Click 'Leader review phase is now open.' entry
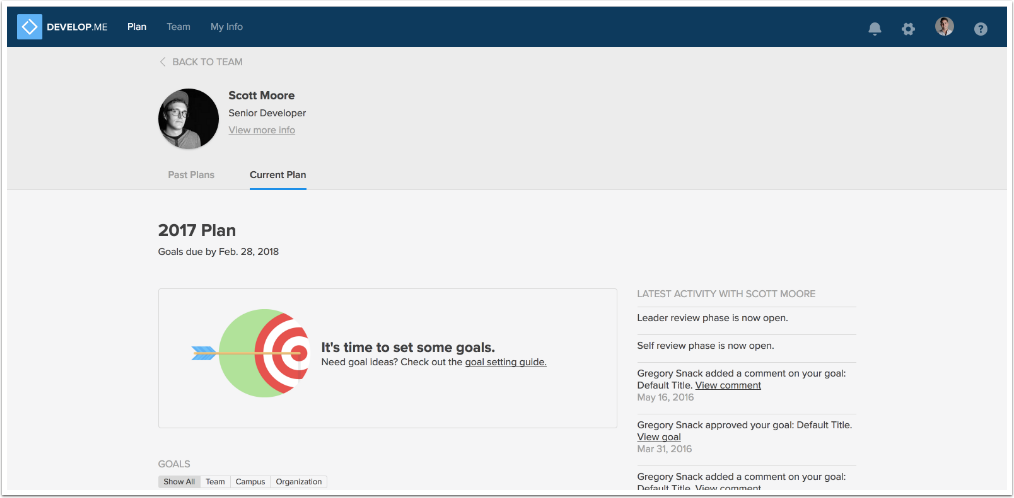This screenshot has width=1014, height=498. (713, 318)
